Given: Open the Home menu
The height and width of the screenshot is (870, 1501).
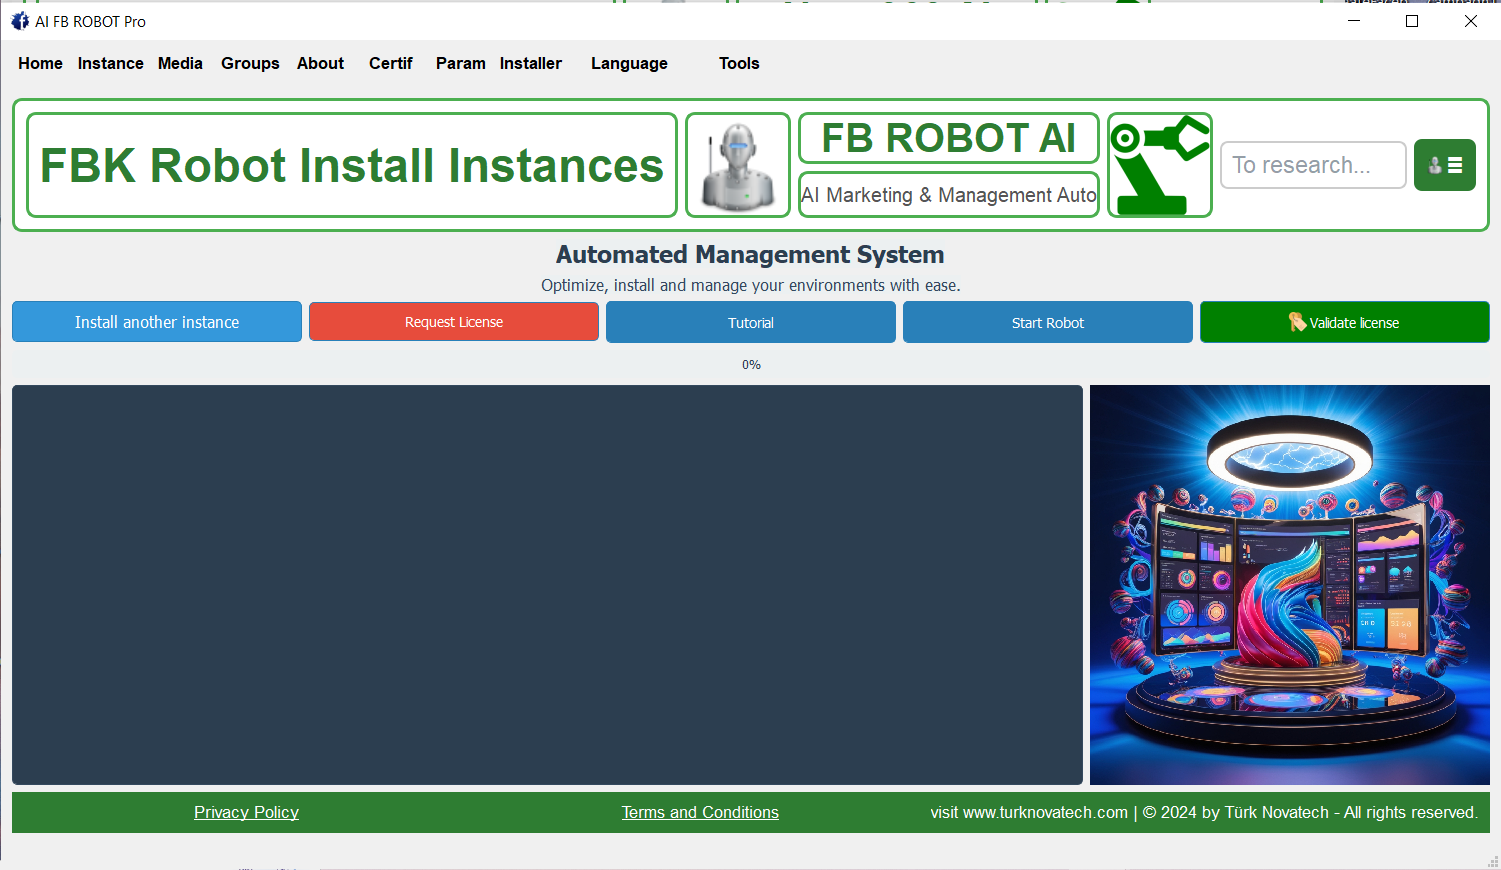Looking at the screenshot, I should 40,63.
